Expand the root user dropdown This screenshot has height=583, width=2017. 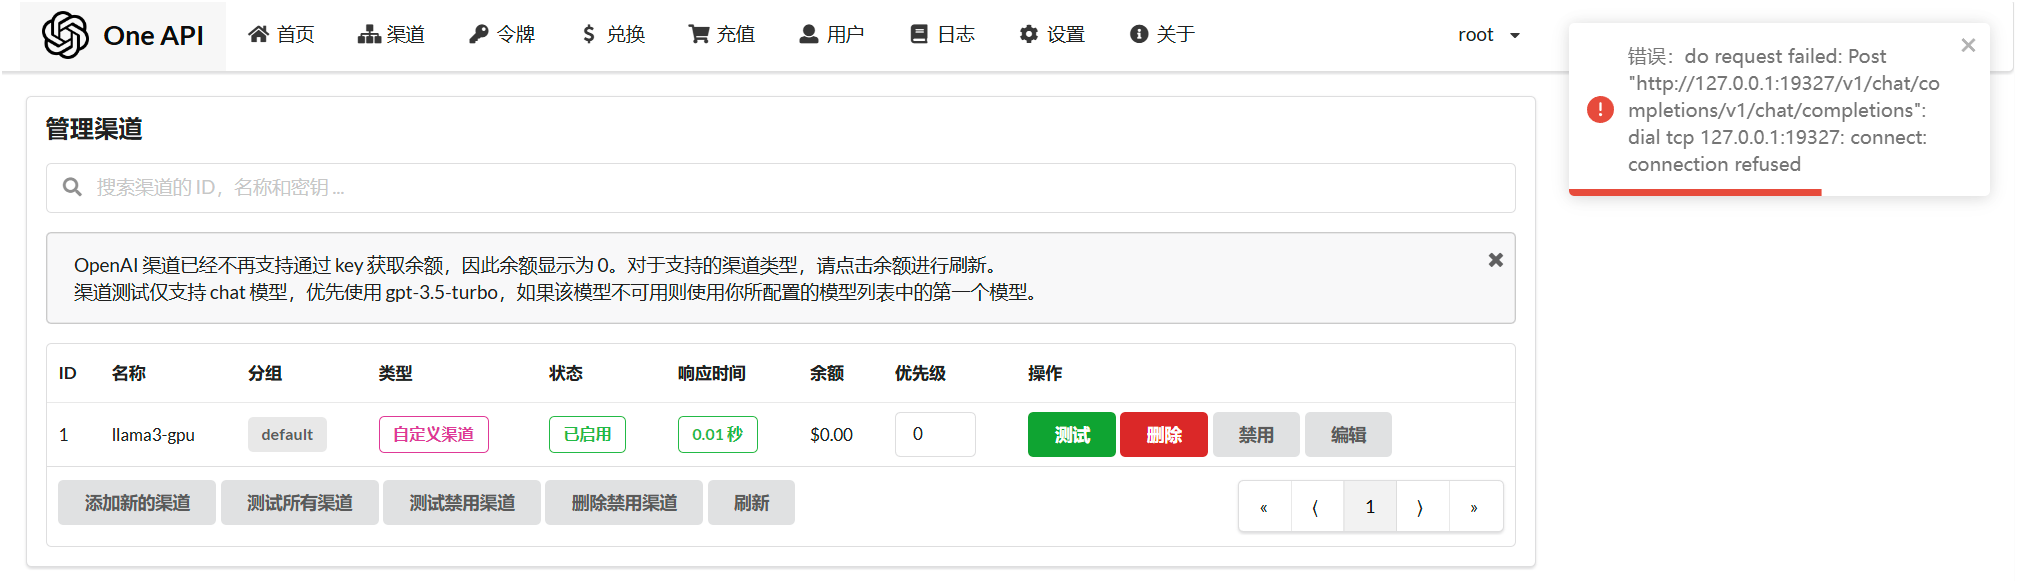point(1488,35)
